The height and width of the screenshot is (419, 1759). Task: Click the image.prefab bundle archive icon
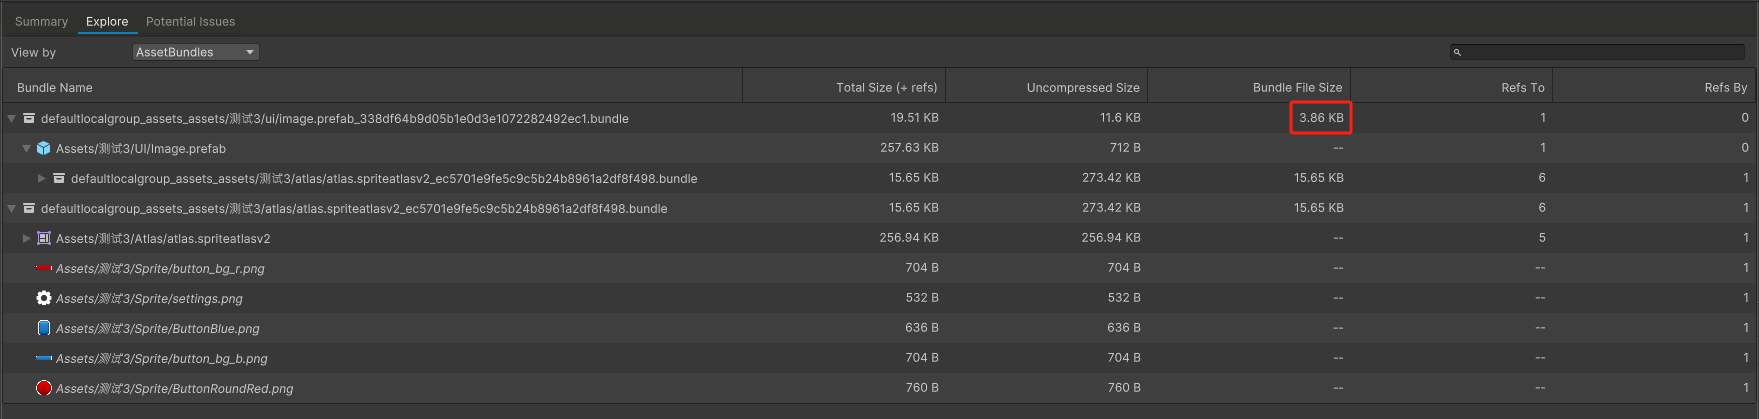[29, 118]
